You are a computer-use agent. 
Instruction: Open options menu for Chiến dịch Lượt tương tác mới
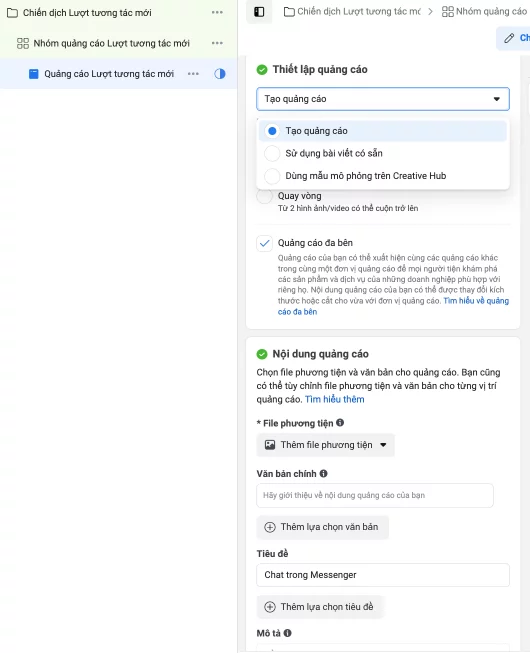[217, 12]
